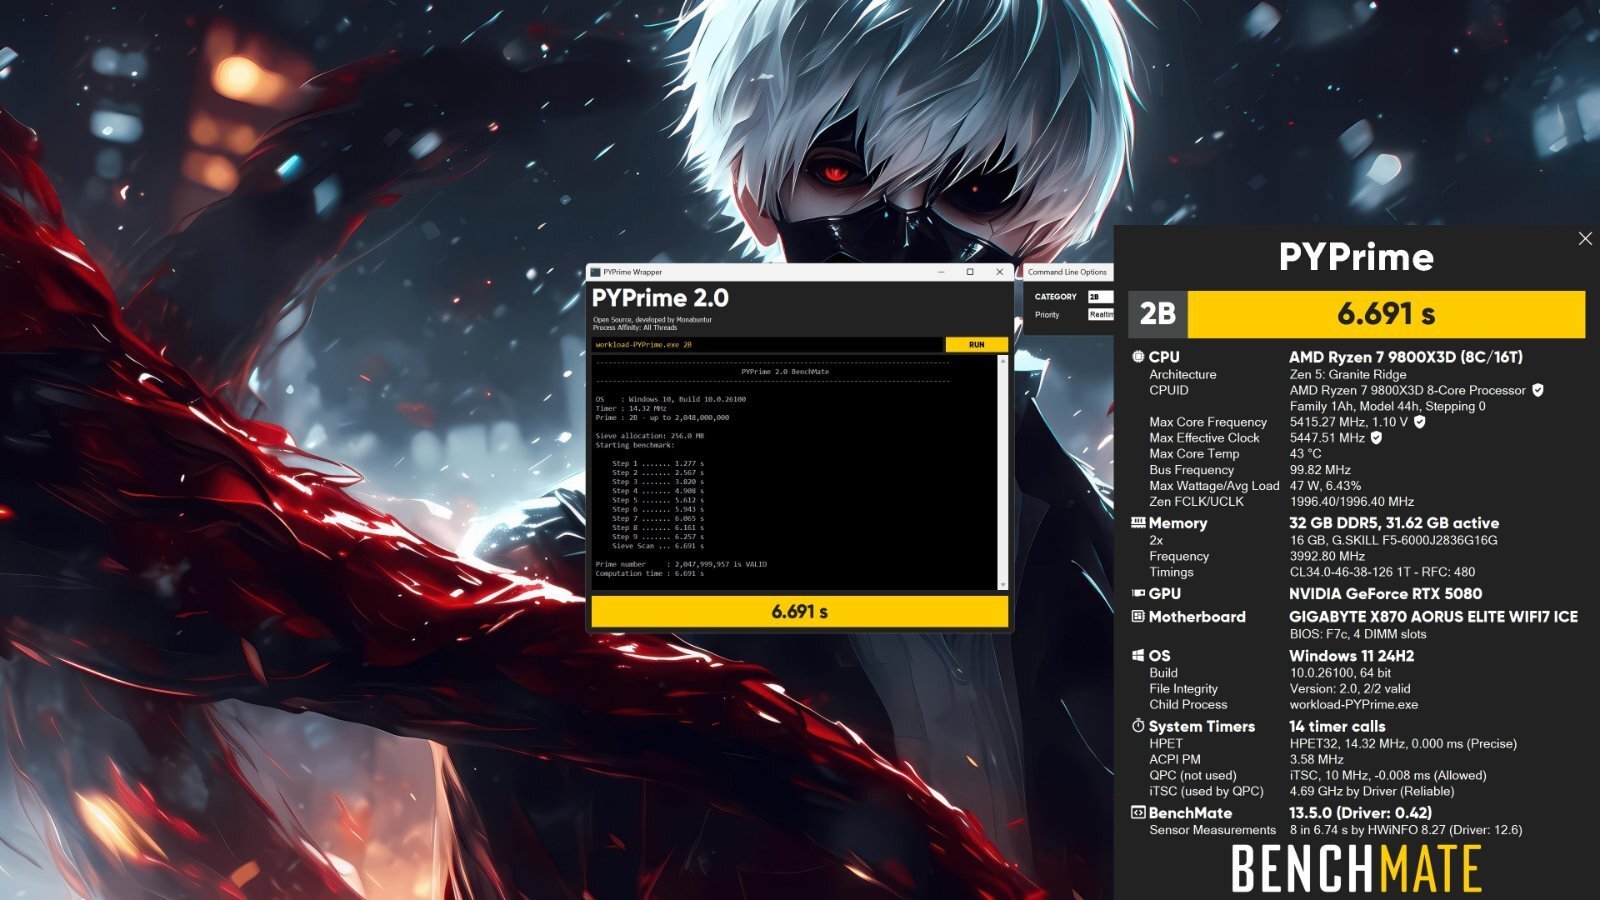Close the BenchMate result panel with X
The width and height of the screenshot is (1600, 900).
click(1585, 238)
